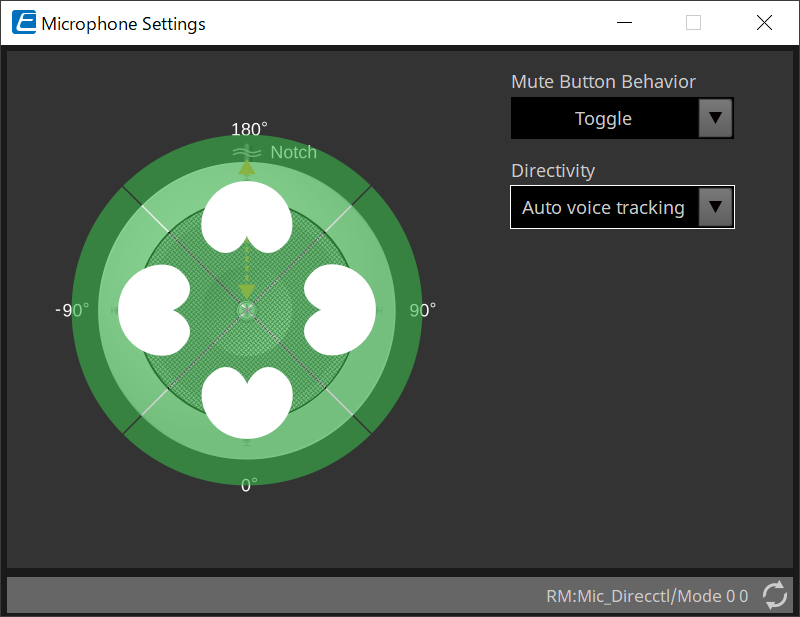Click the Notch wave icon above the polar chart
The image size is (800, 617).
(246, 152)
